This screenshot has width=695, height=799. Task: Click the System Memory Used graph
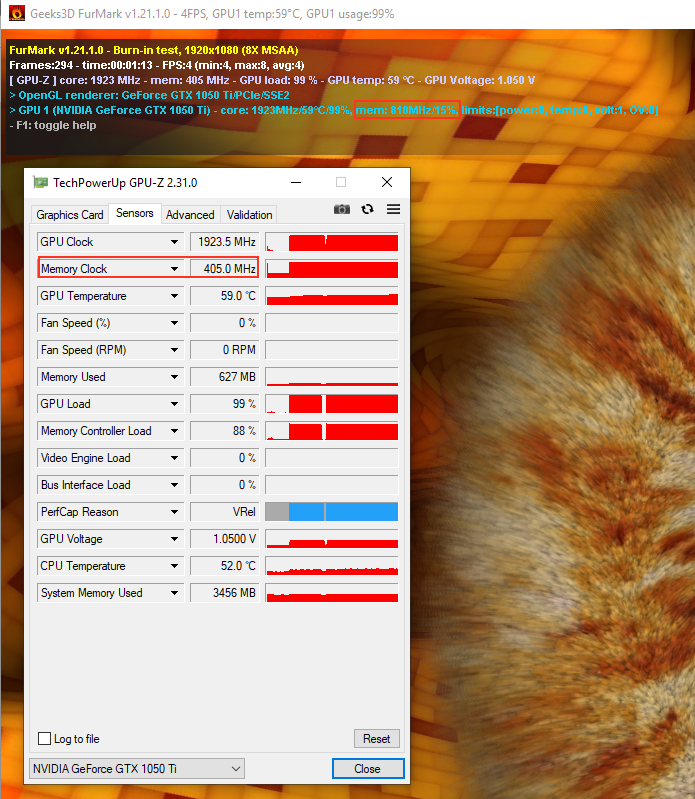(332, 593)
